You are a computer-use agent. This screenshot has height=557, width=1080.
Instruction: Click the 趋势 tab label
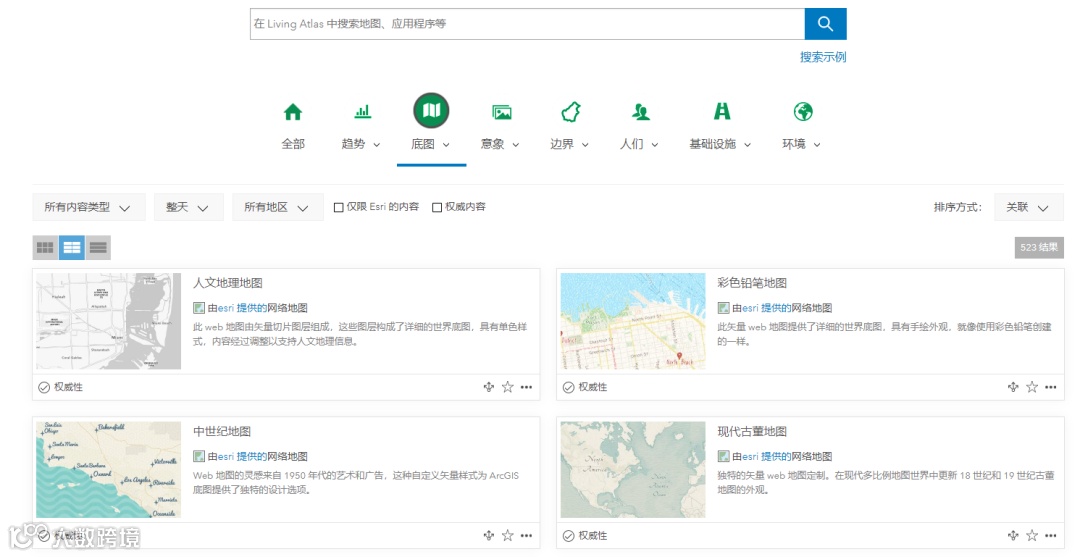click(x=353, y=144)
